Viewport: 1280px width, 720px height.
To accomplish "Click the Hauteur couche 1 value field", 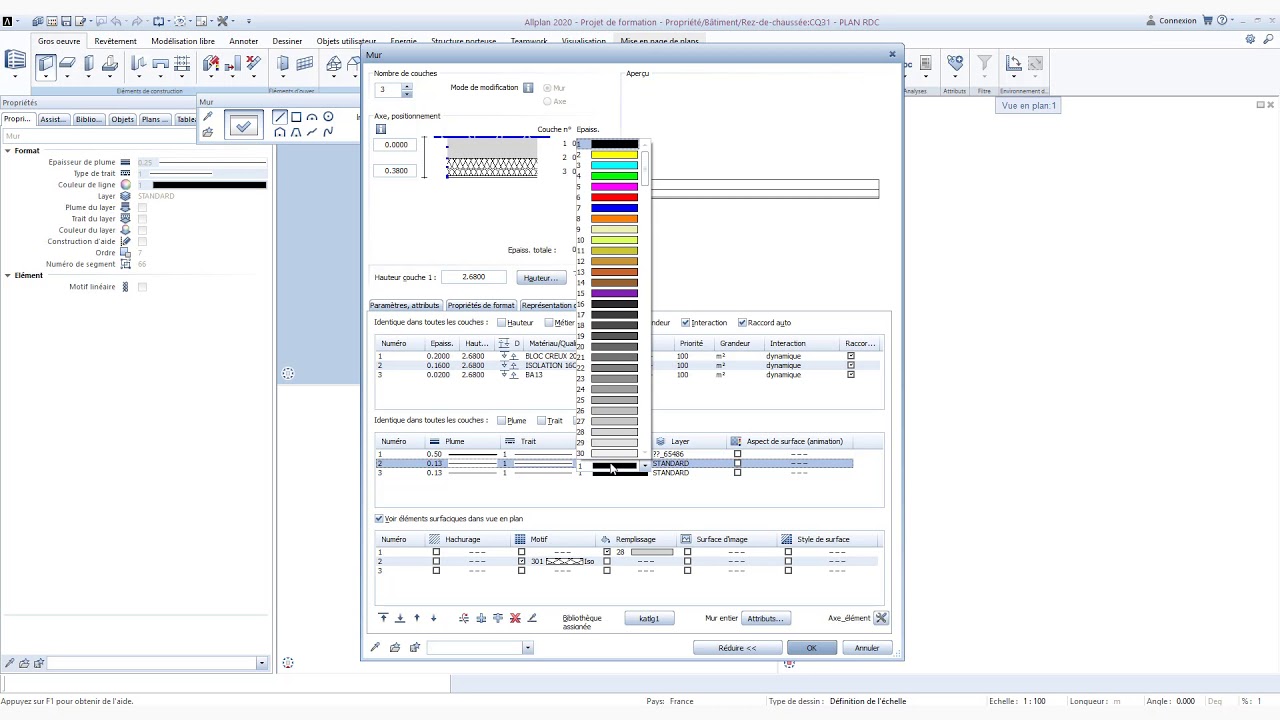I will [x=473, y=277].
